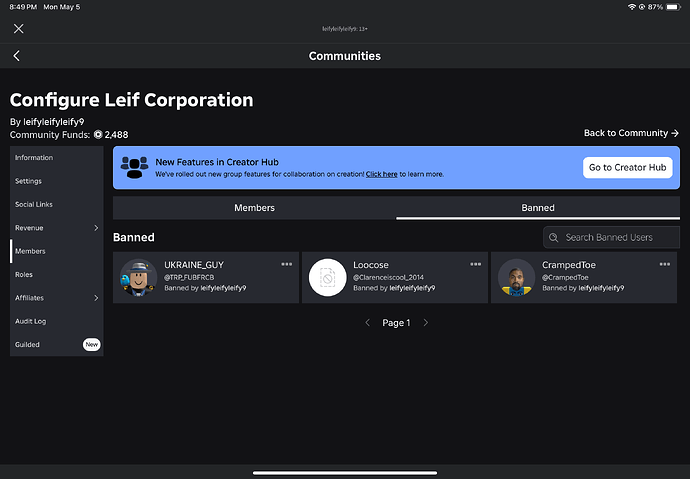Expand Affiliates submenu chevron
This screenshot has width=690, height=479.
click(x=96, y=298)
